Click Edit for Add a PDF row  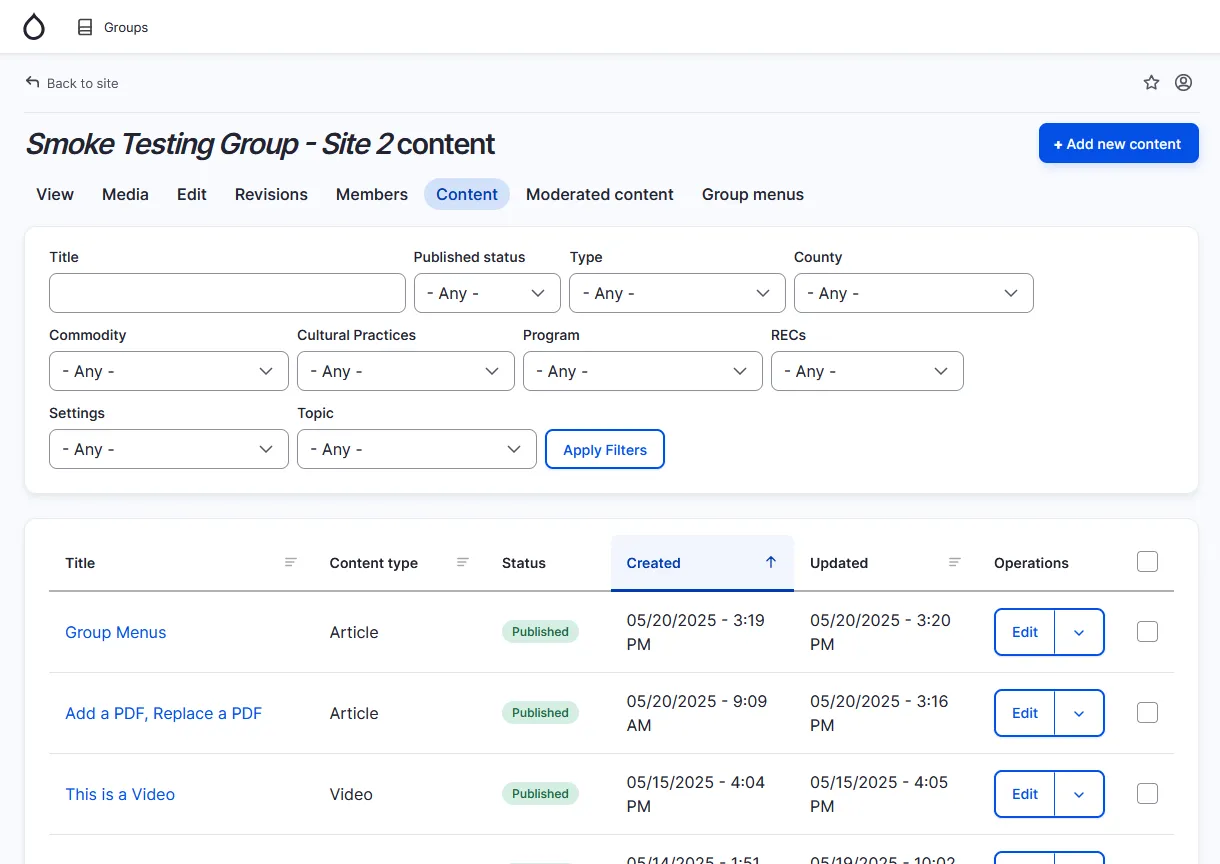1025,713
